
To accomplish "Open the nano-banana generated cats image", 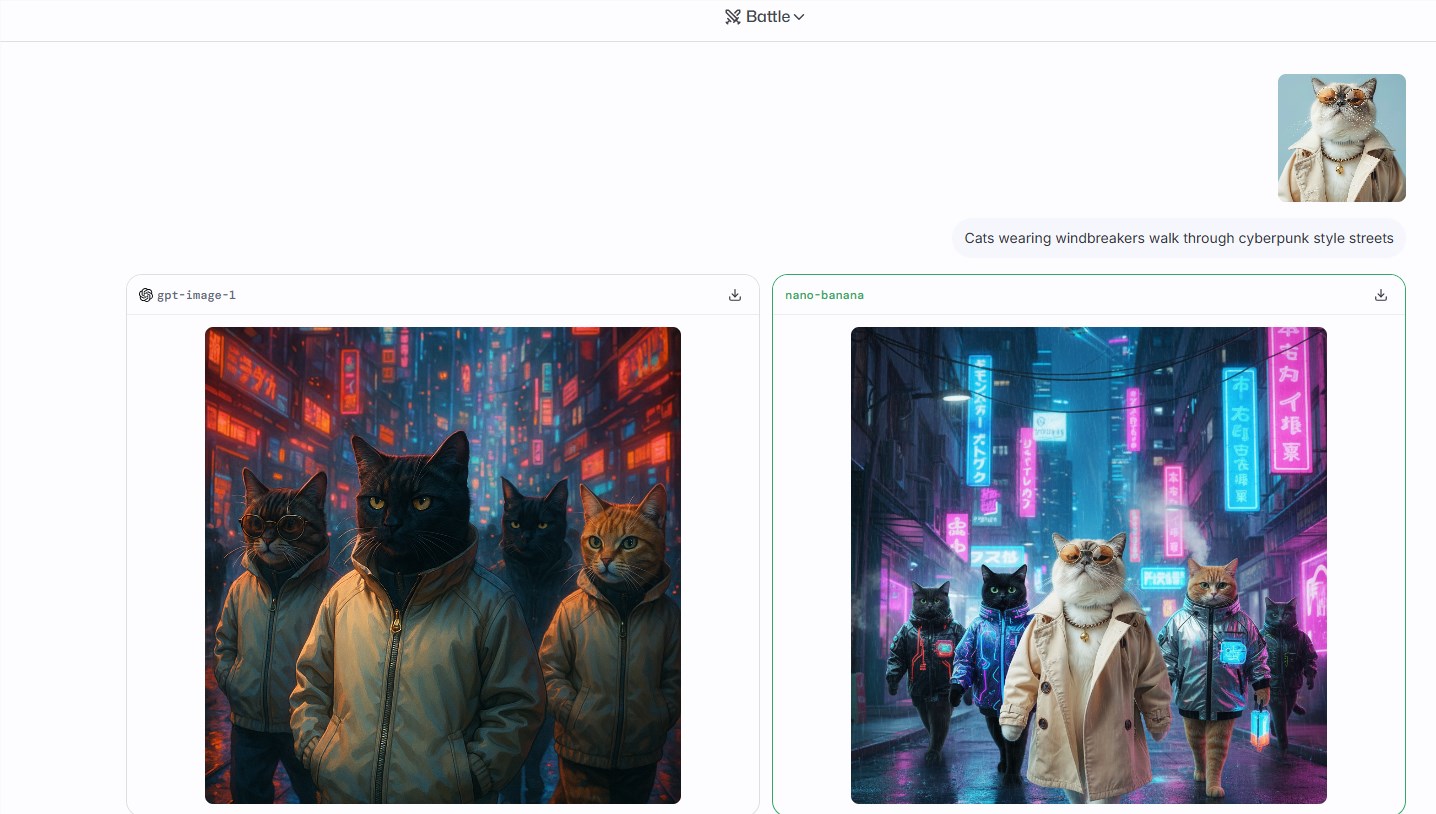I will click(x=1089, y=565).
